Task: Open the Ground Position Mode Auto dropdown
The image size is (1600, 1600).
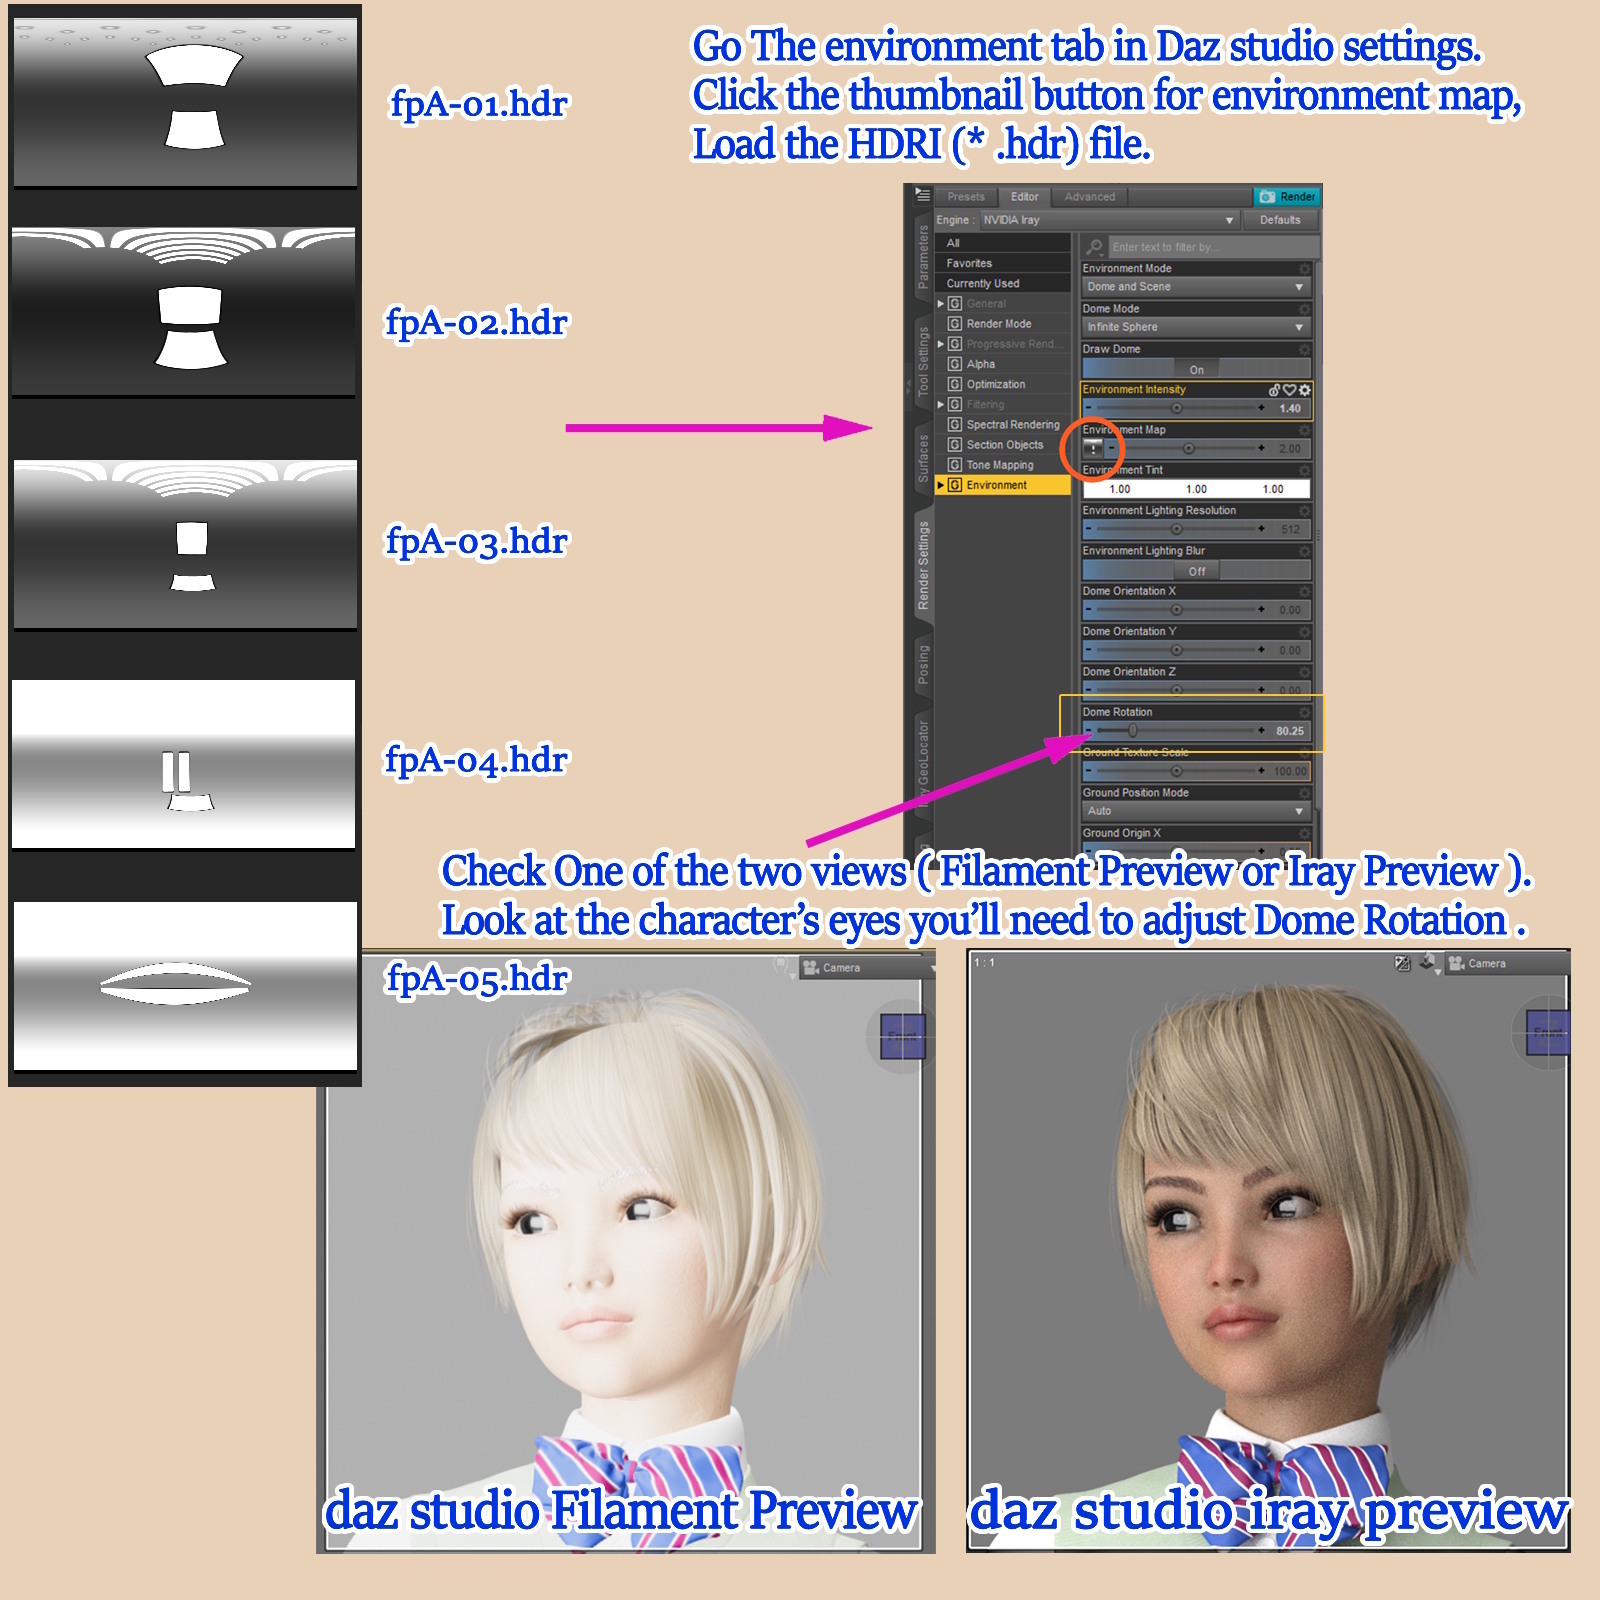Action: tap(1196, 811)
